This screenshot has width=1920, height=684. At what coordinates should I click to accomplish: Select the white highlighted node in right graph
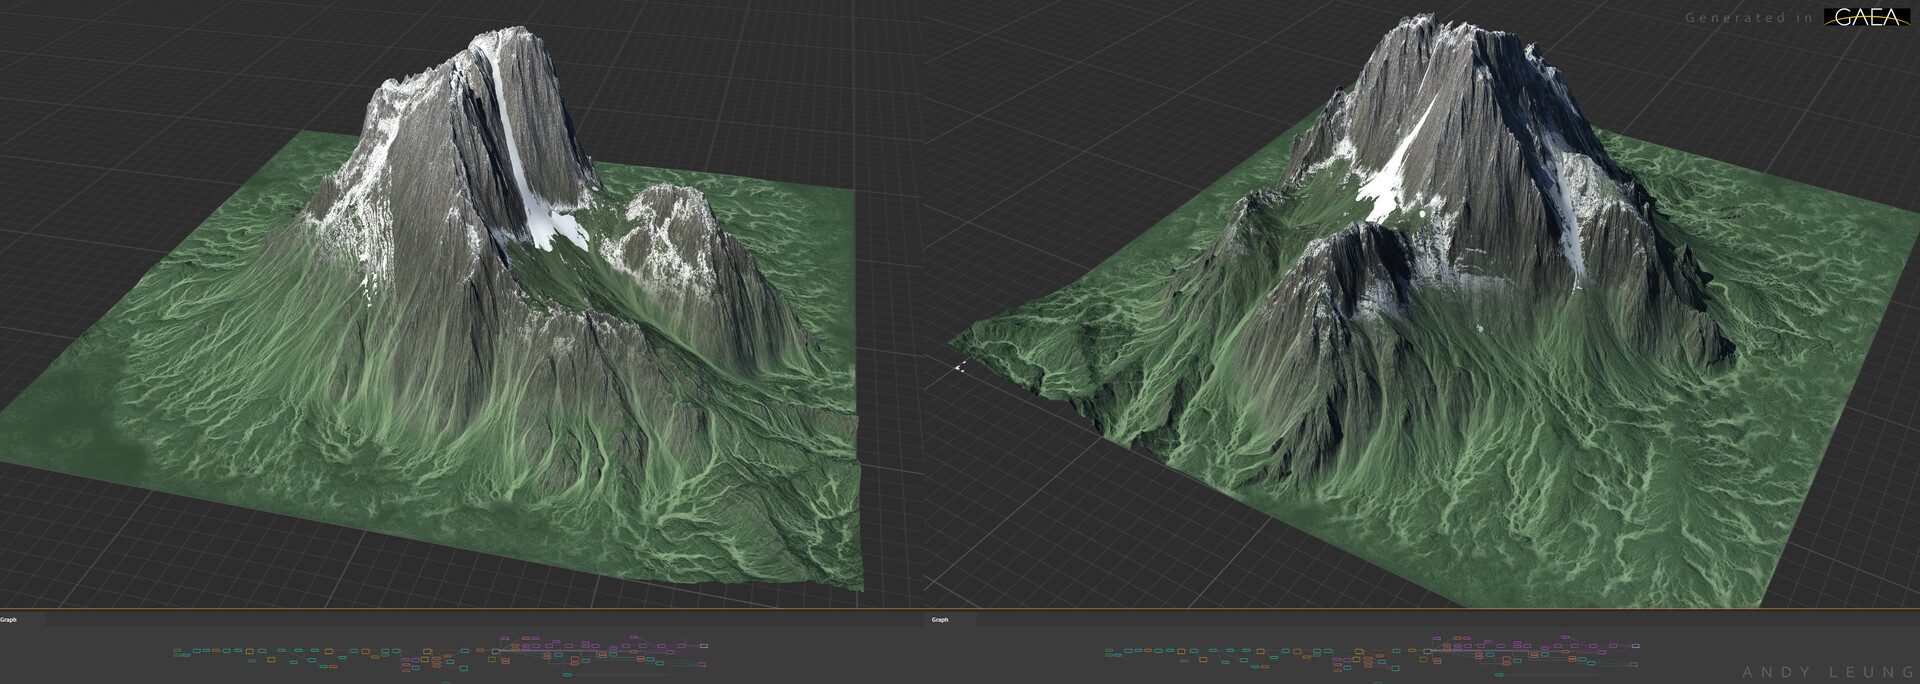pyautogui.click(x=1427, y=651)
